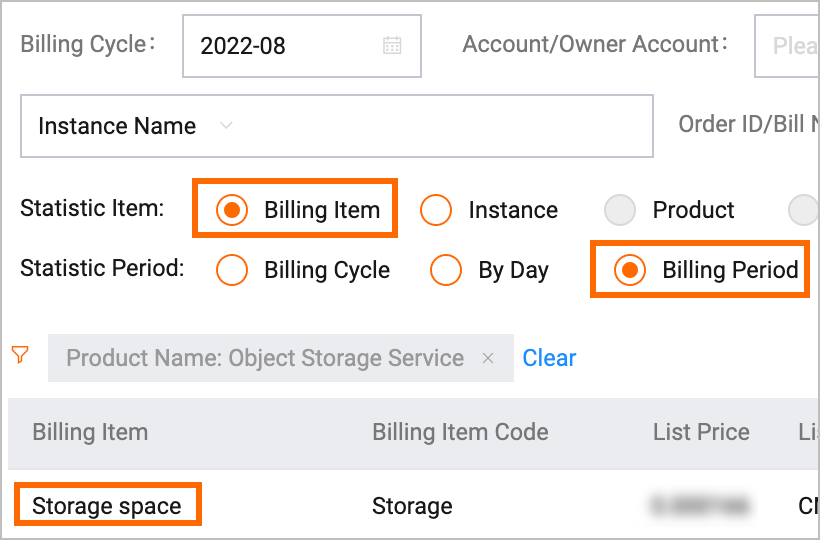The width and height of the screenshot is (820, 540).
Task: Click Clear to reset filters
Action: point(549,358)
